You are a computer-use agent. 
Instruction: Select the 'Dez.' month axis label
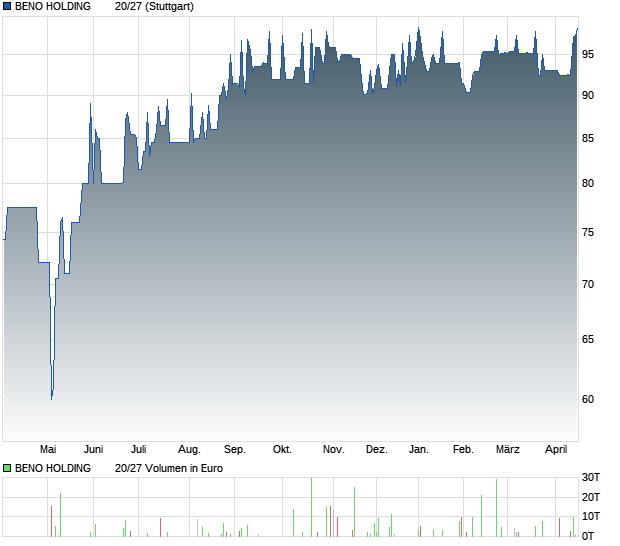[x=377, y=449]
